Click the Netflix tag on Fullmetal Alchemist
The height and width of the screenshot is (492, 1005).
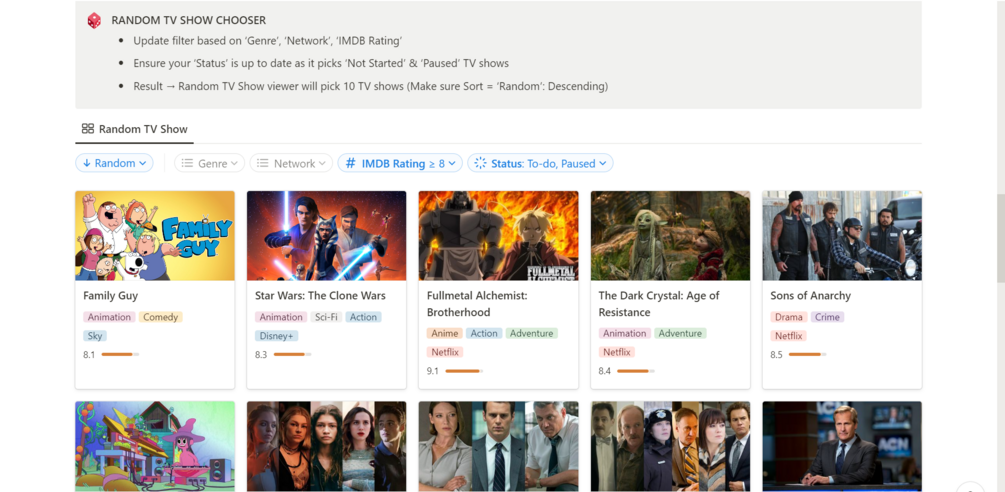[x=445, y=352]
